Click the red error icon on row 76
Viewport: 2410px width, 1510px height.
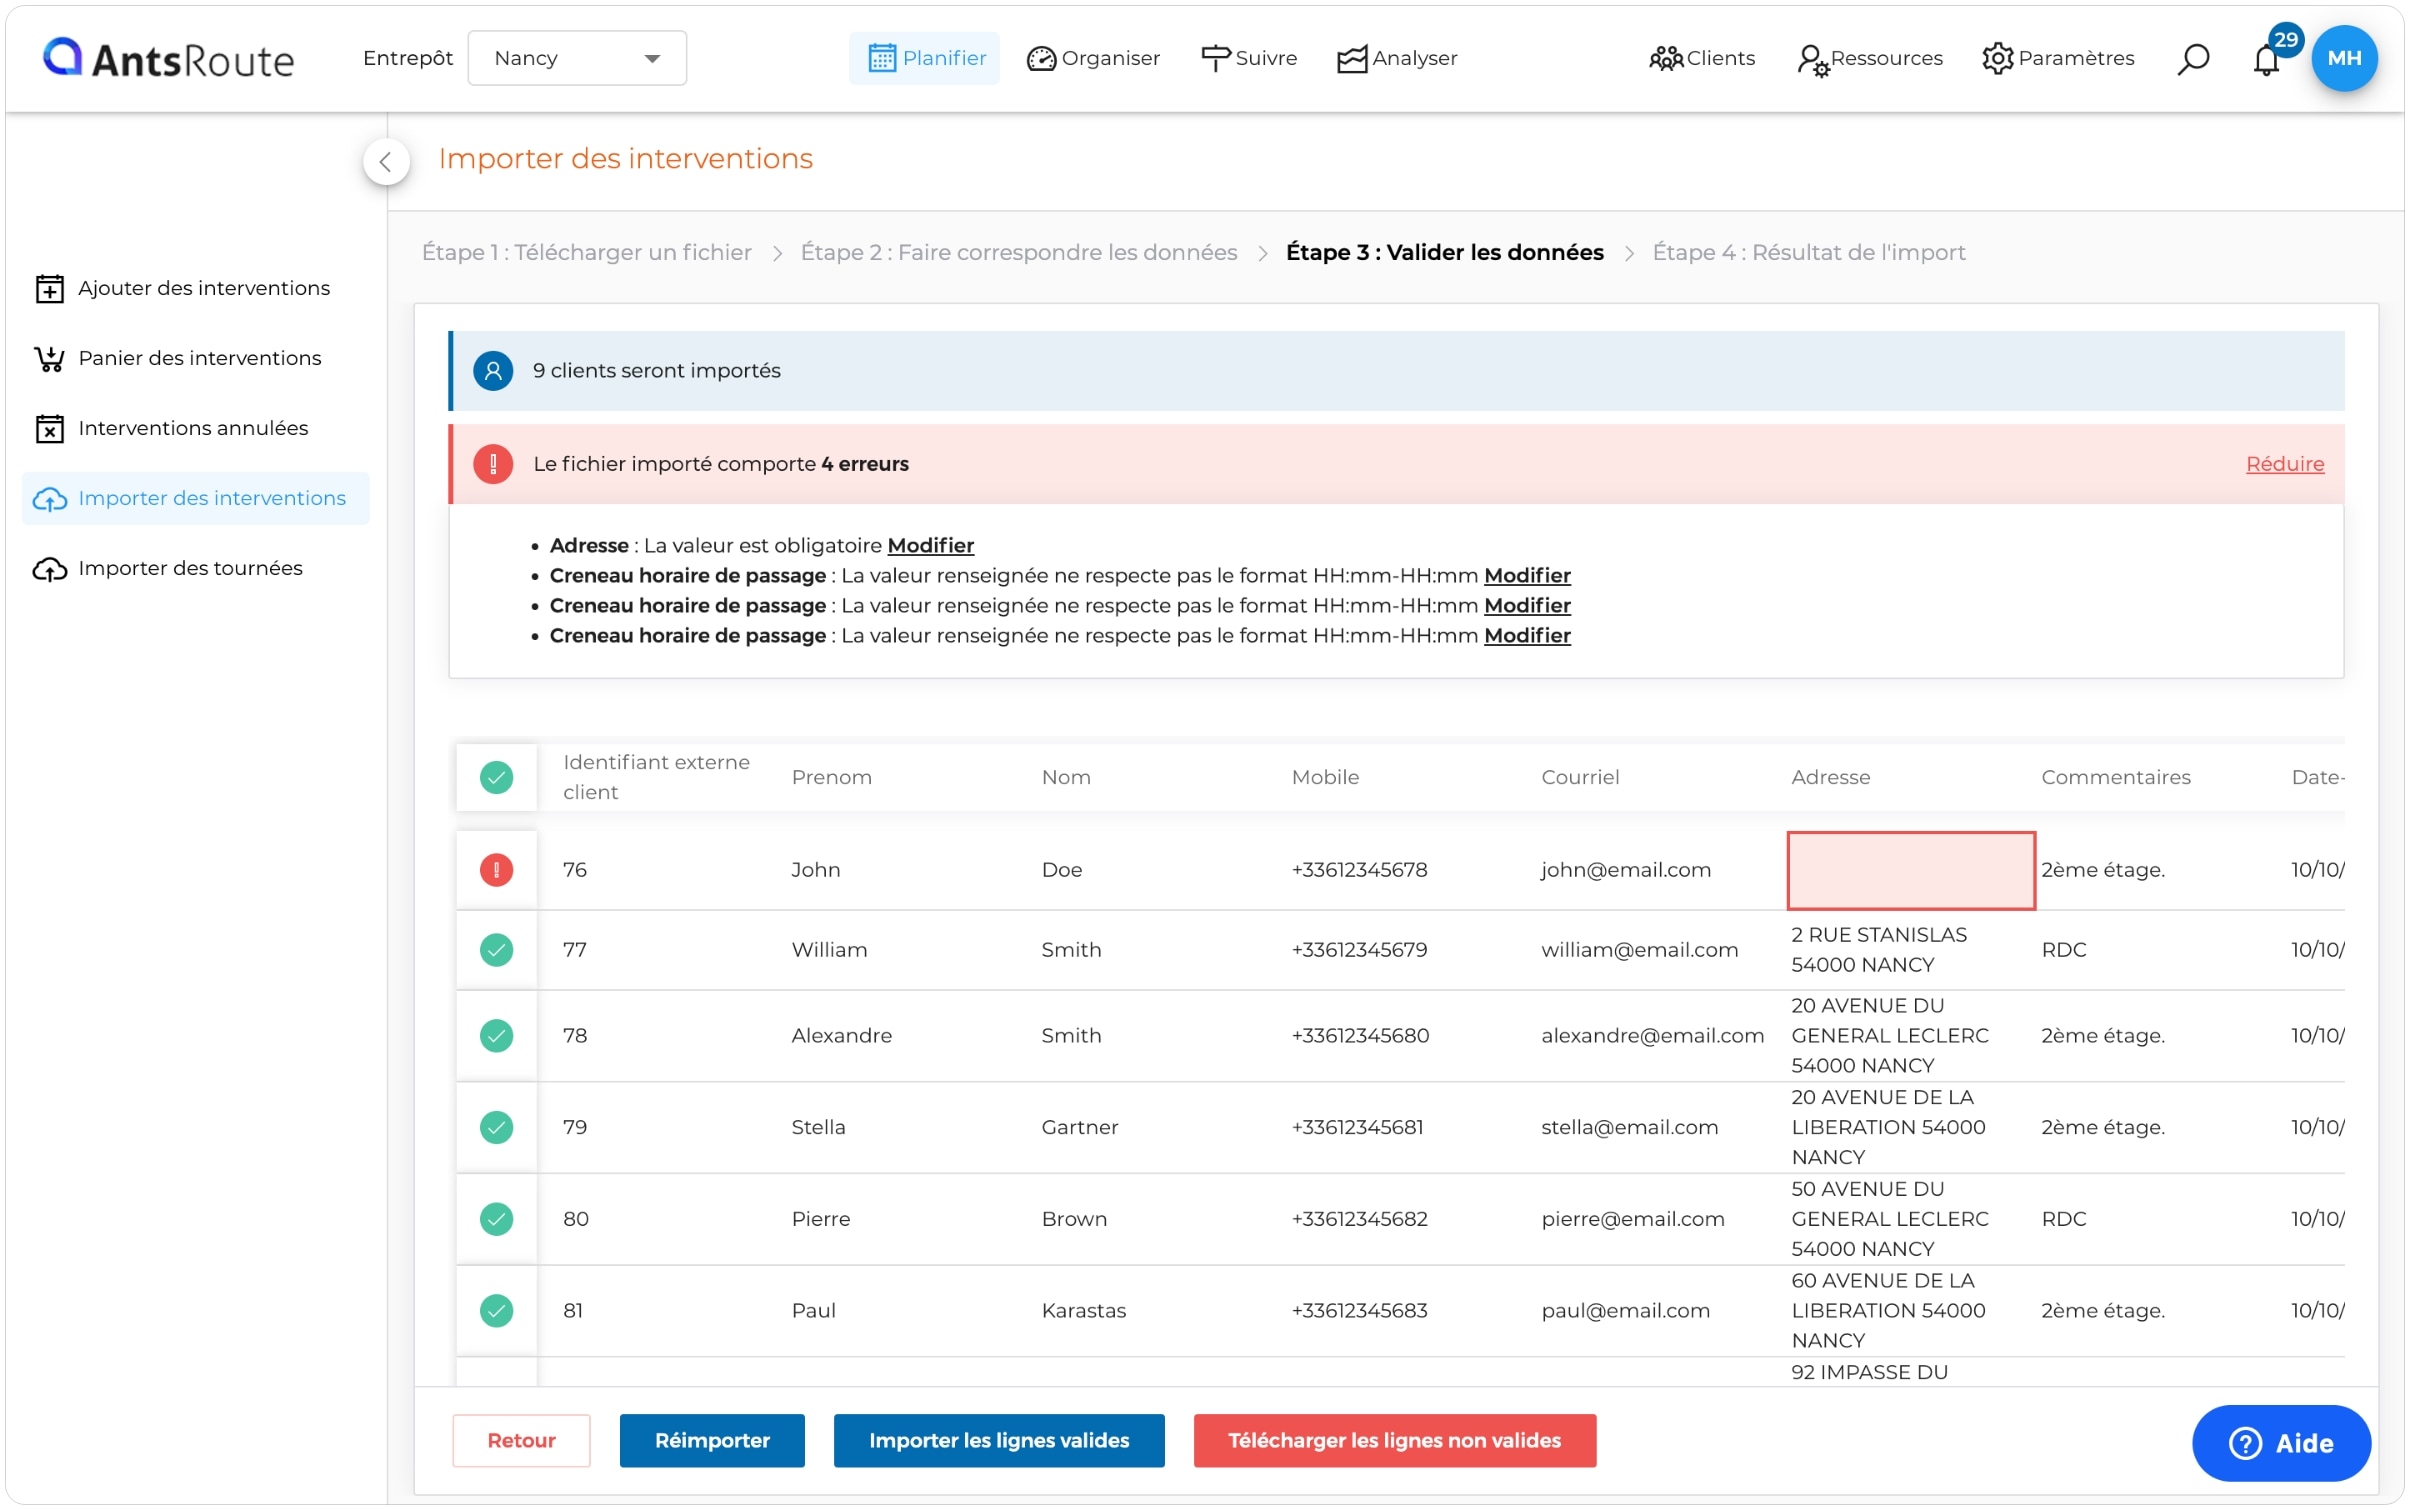point(496,869)
